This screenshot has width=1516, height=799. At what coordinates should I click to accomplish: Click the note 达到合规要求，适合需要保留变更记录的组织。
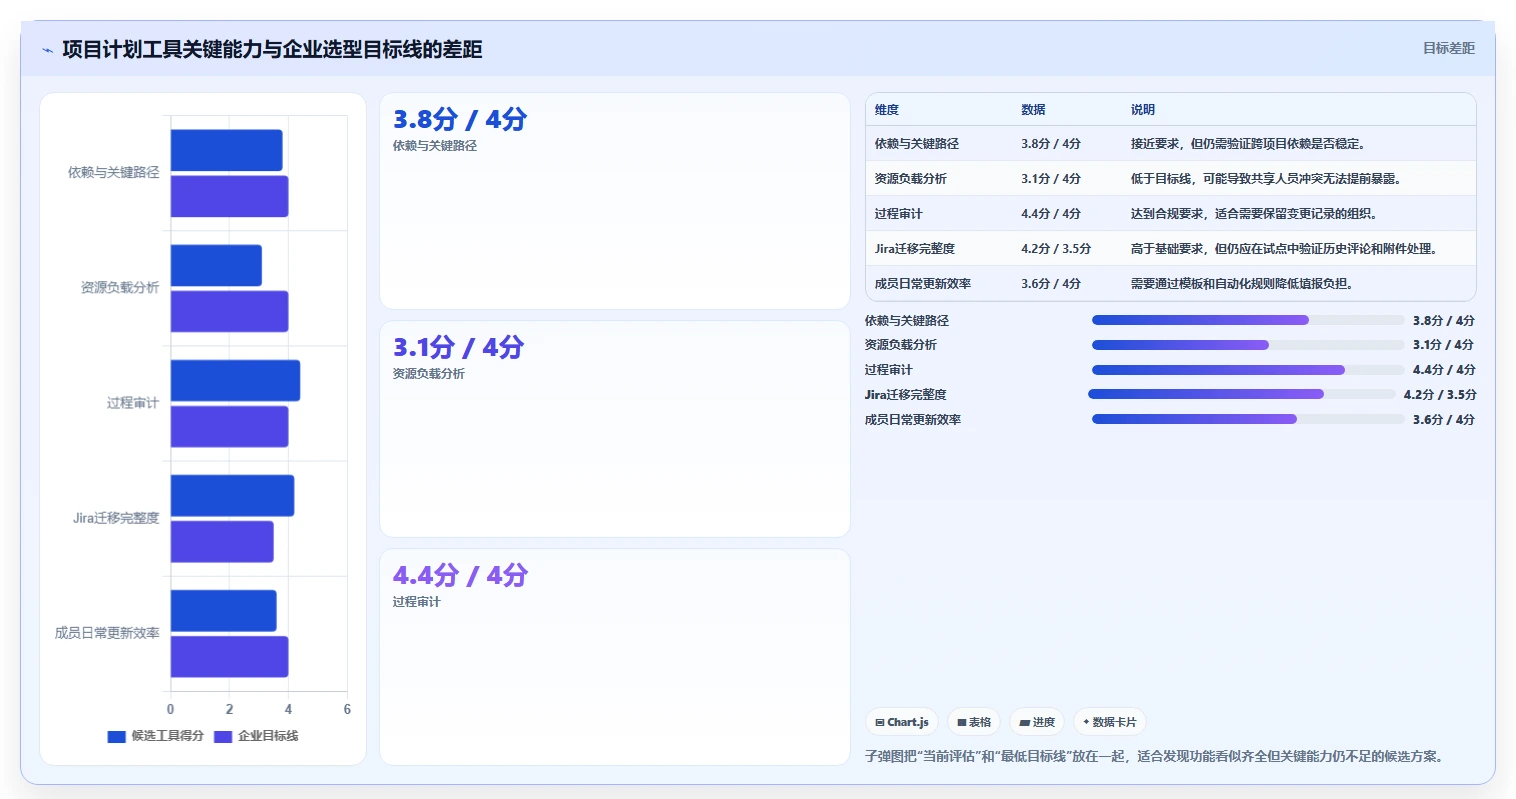pos(1254,214)
